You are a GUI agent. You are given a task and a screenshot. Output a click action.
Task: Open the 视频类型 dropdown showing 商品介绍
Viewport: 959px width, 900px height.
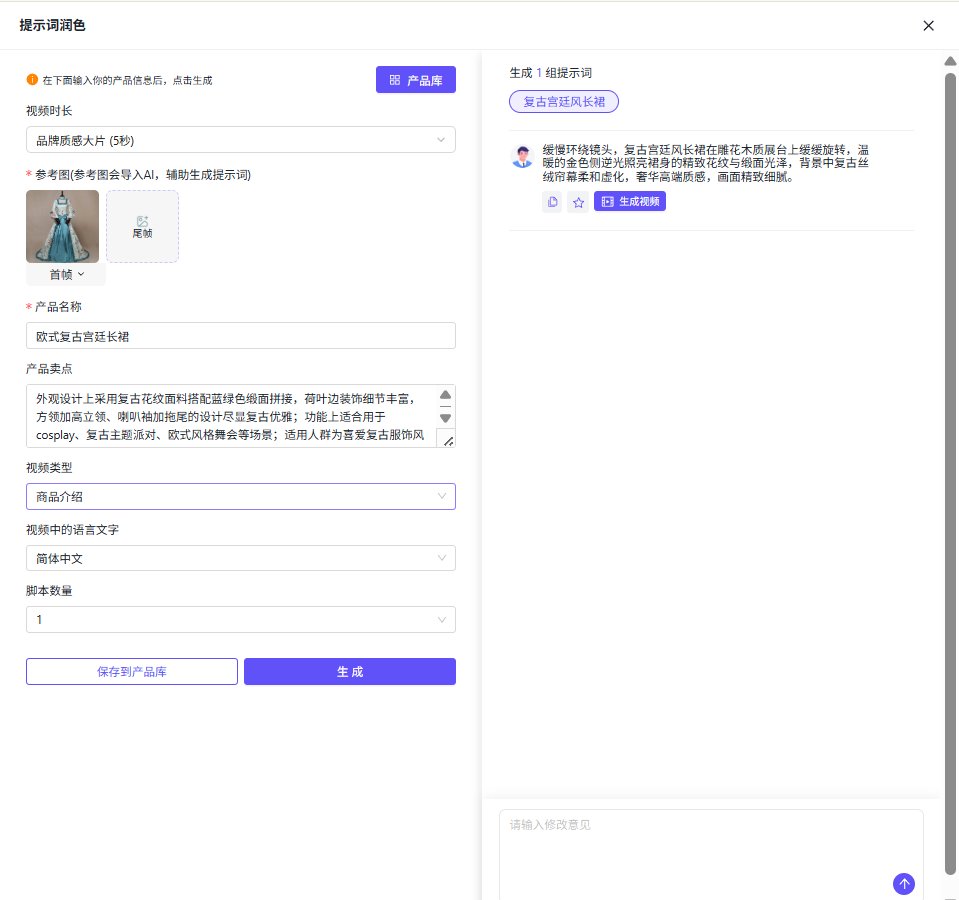(x=240, y=496)
